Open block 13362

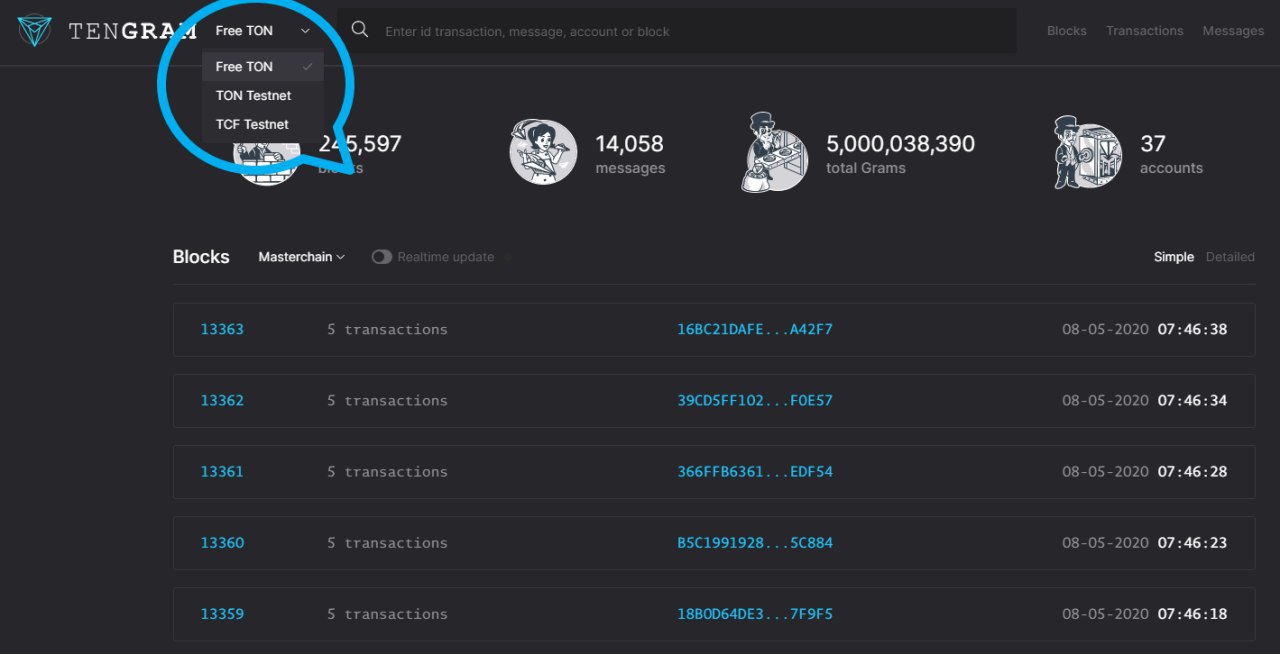click(x=222, y=400)
